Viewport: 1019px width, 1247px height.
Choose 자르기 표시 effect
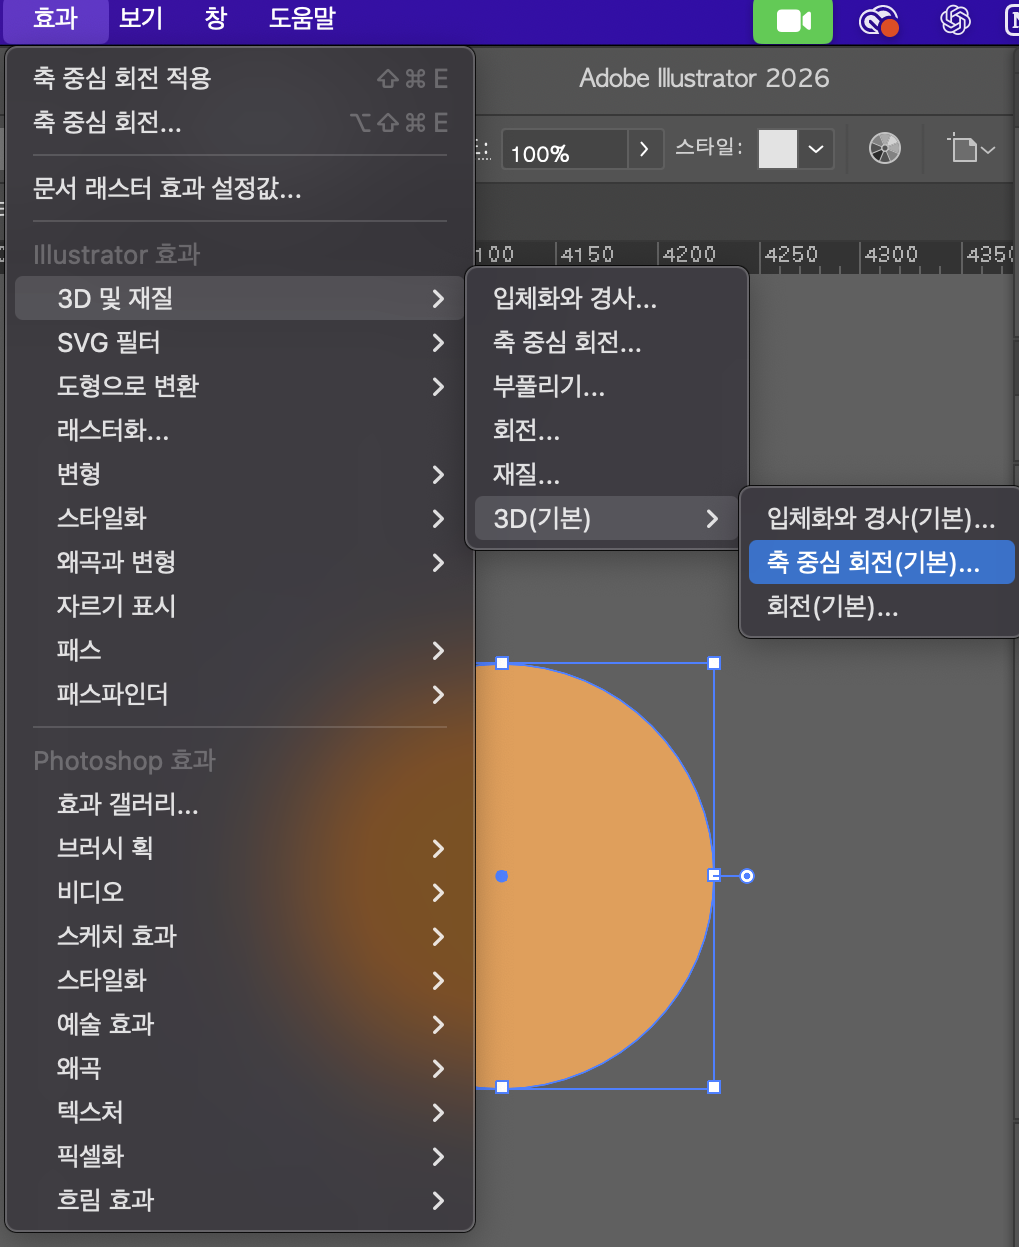240,606
